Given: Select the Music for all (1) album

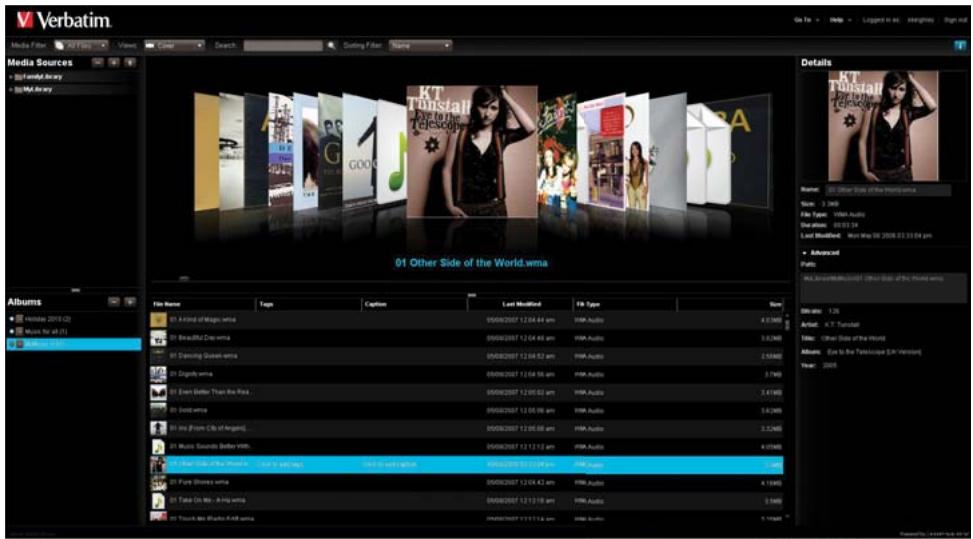Looking at the screenshot, I should tap(45, 331).
